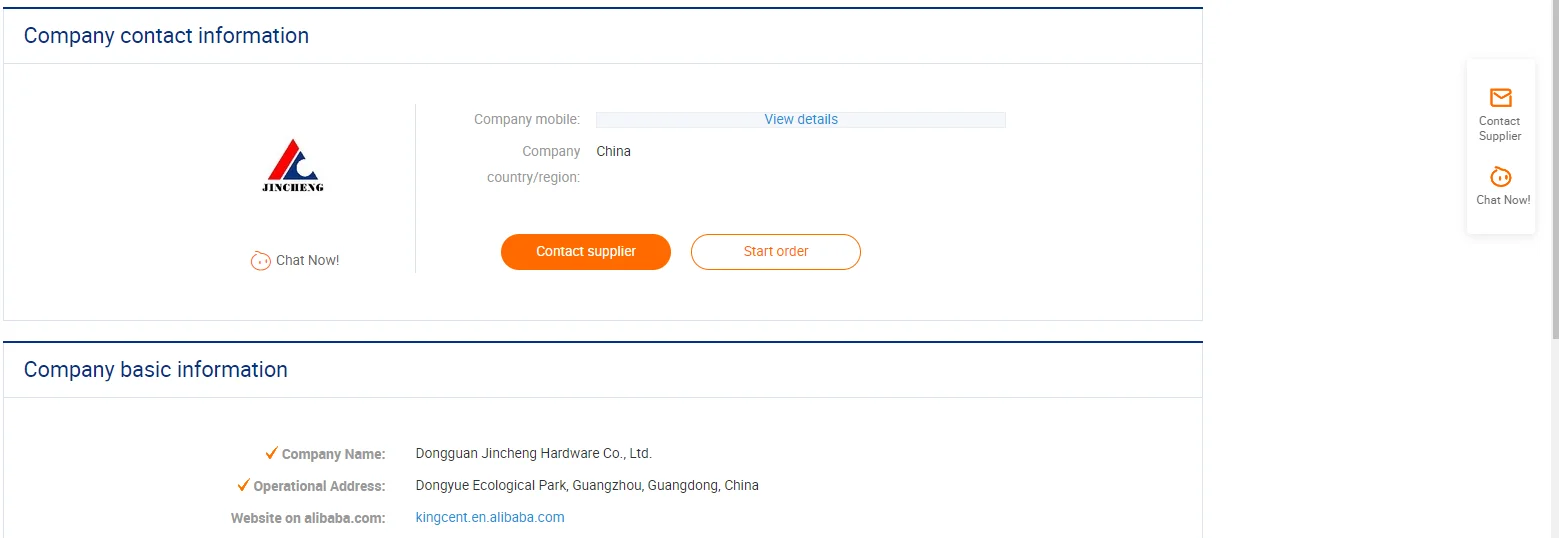Click the chat face icon in the floating sidebar
Image resolution: width=1559 pixels, height=538 pixels.
pos(1500,177)
